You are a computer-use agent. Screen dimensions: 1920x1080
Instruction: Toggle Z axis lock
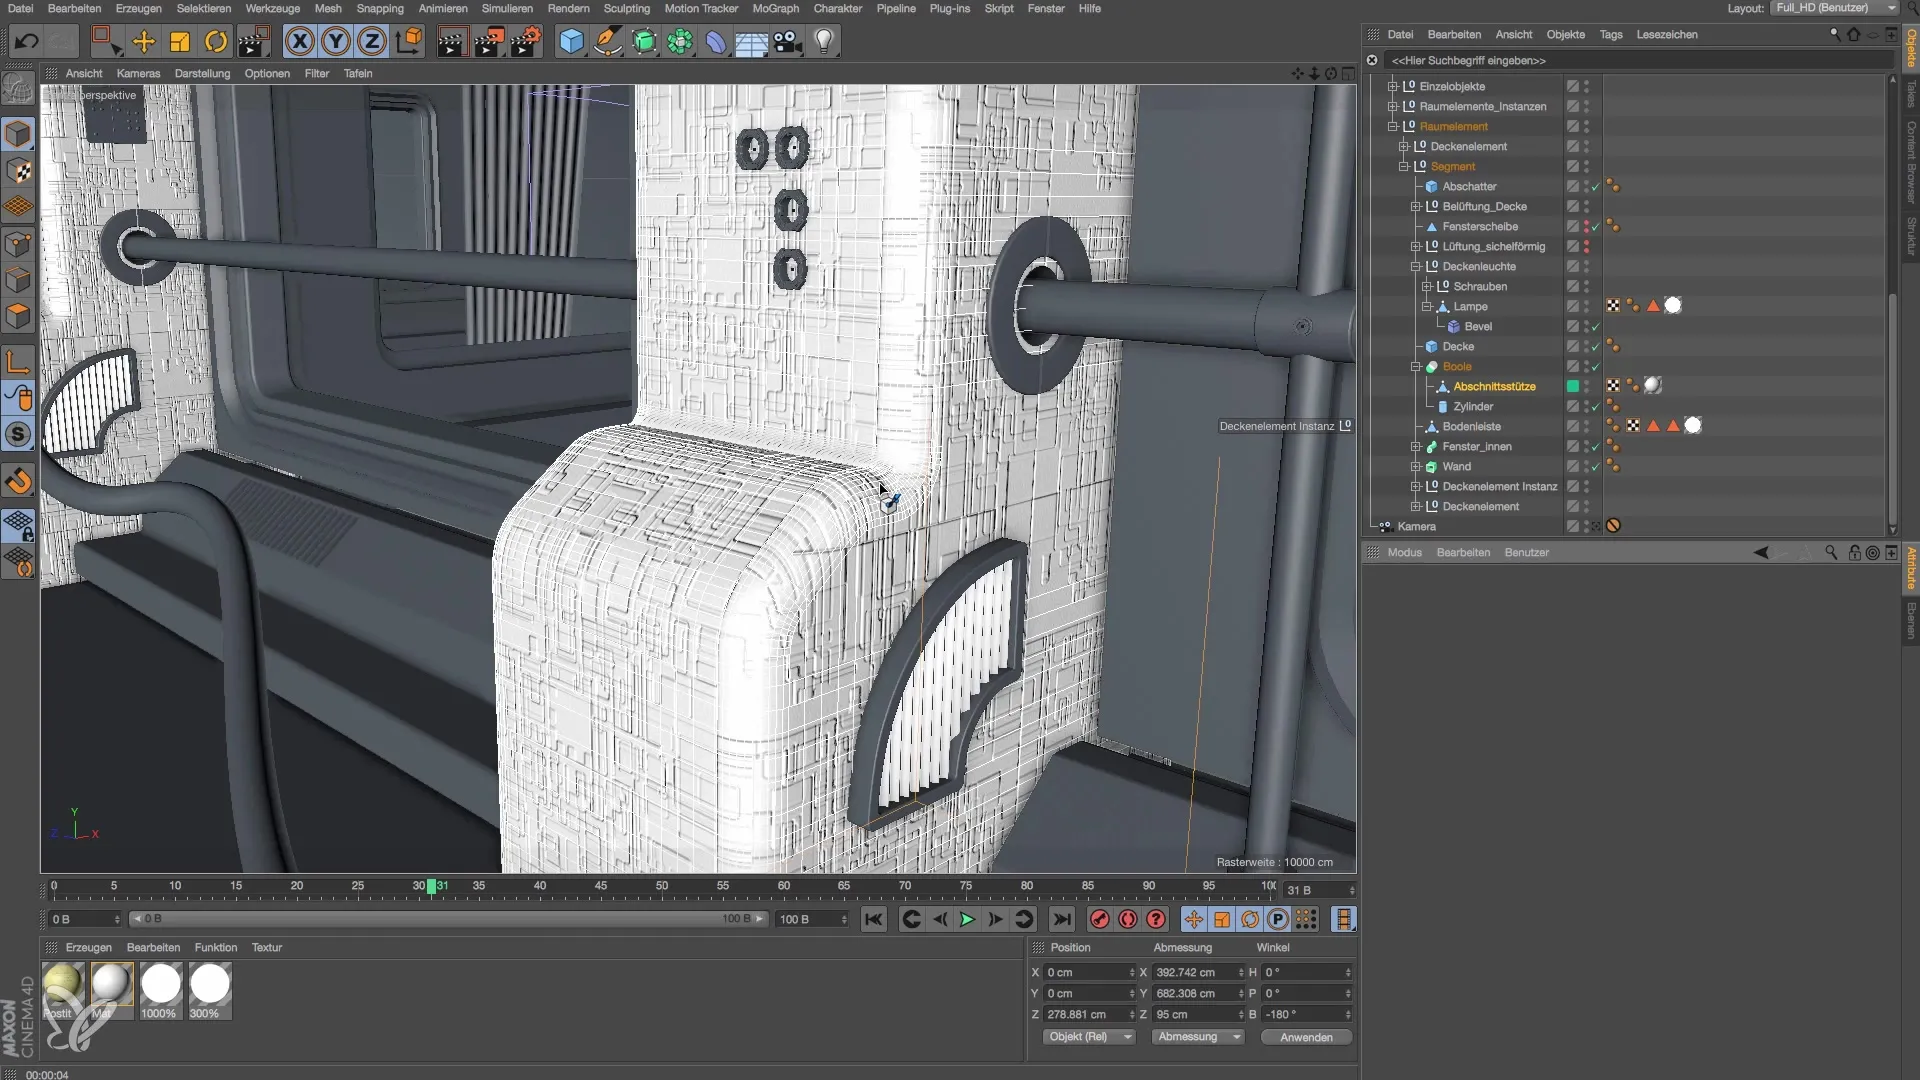coord(372,41)
